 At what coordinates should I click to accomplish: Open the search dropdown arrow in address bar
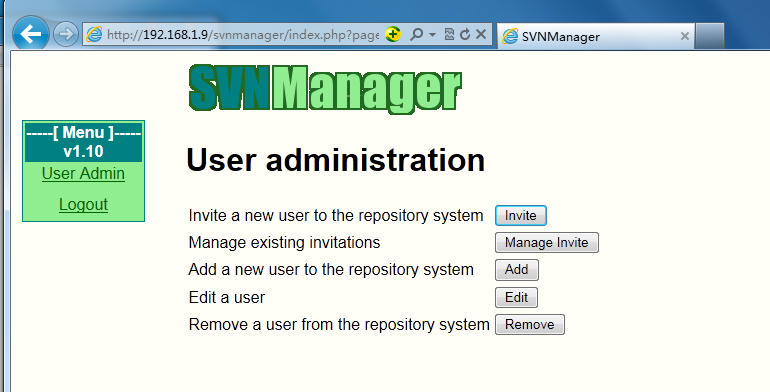[x=432, y=34]
